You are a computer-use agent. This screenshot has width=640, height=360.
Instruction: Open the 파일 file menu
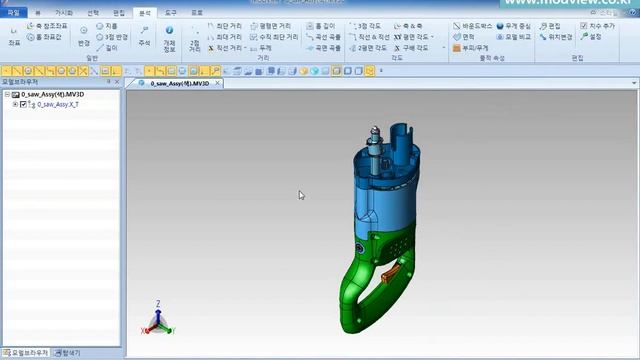pyautogui.click(x=13, y=13)
